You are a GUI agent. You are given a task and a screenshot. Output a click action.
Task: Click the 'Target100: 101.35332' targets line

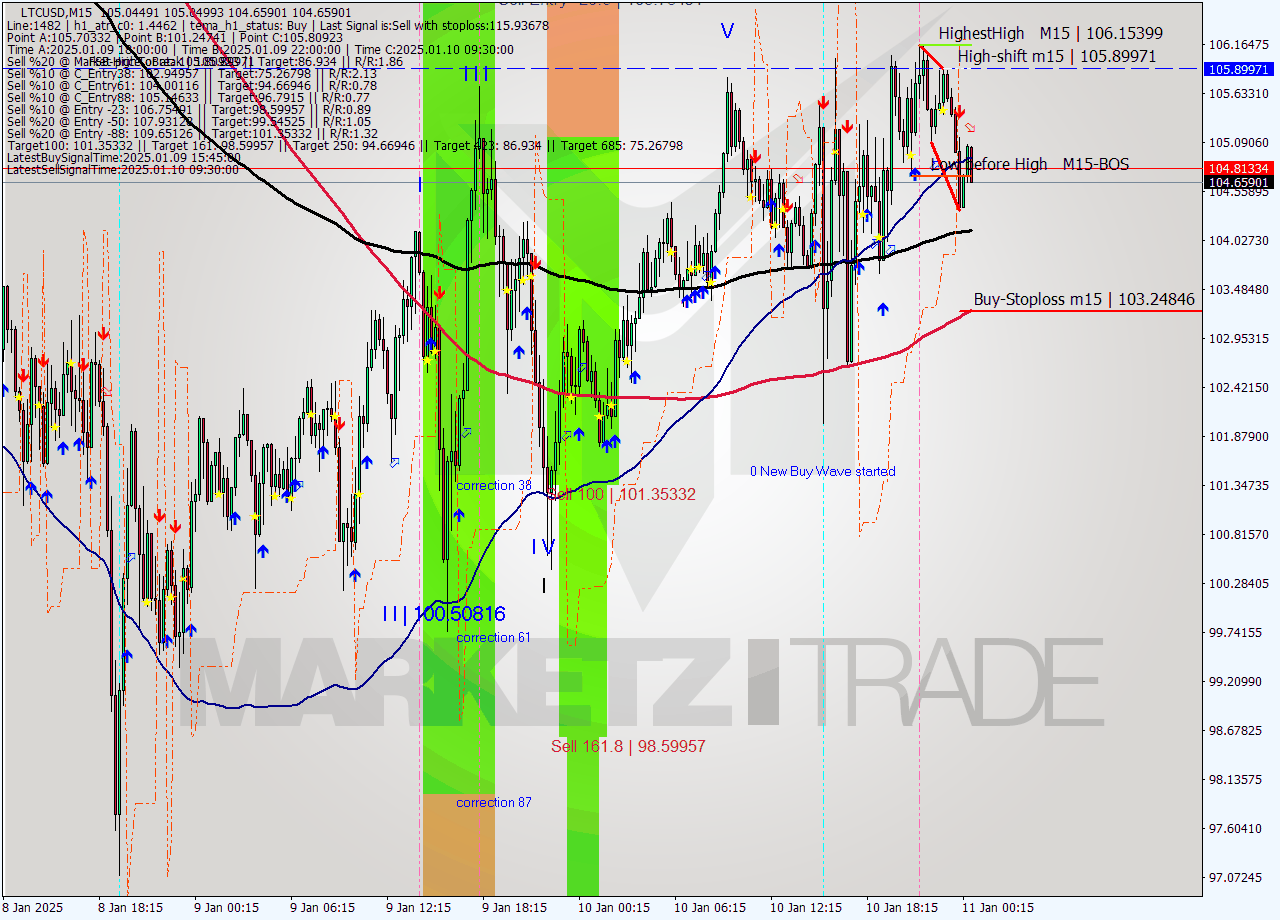344,146
